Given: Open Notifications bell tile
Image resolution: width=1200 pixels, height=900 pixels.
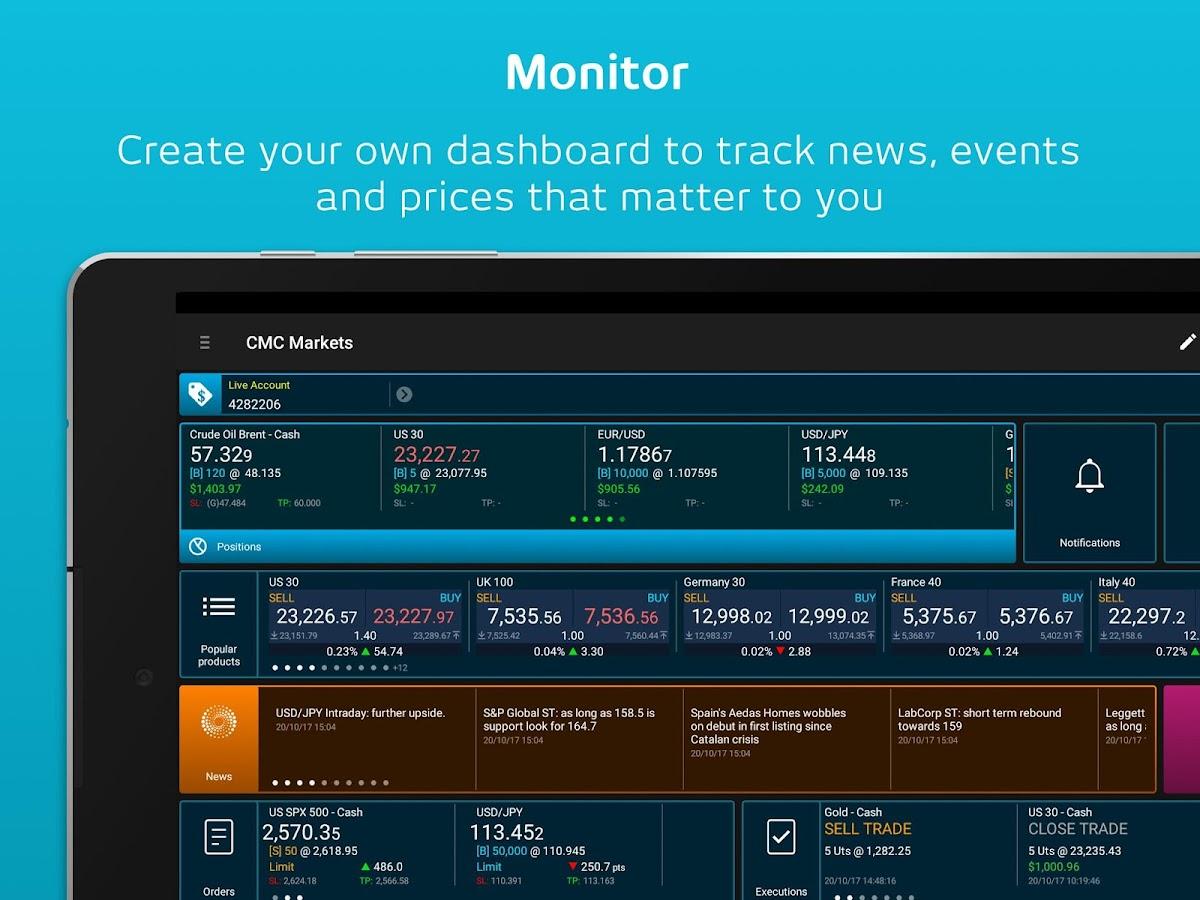Looking at the screenshot, I should coord(1089,492).
